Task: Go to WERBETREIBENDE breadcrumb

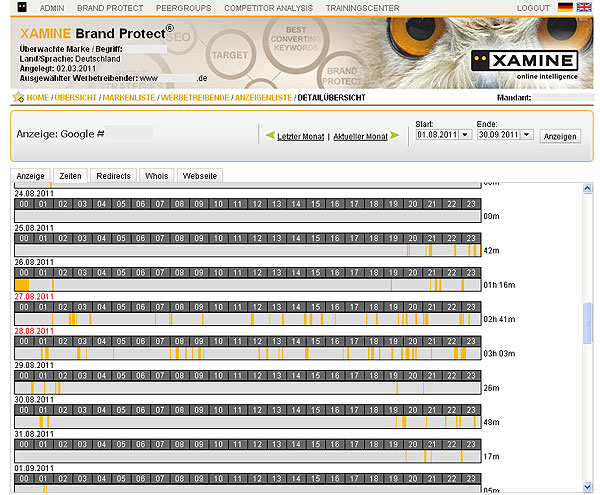Action: click(x=195, y=98)
